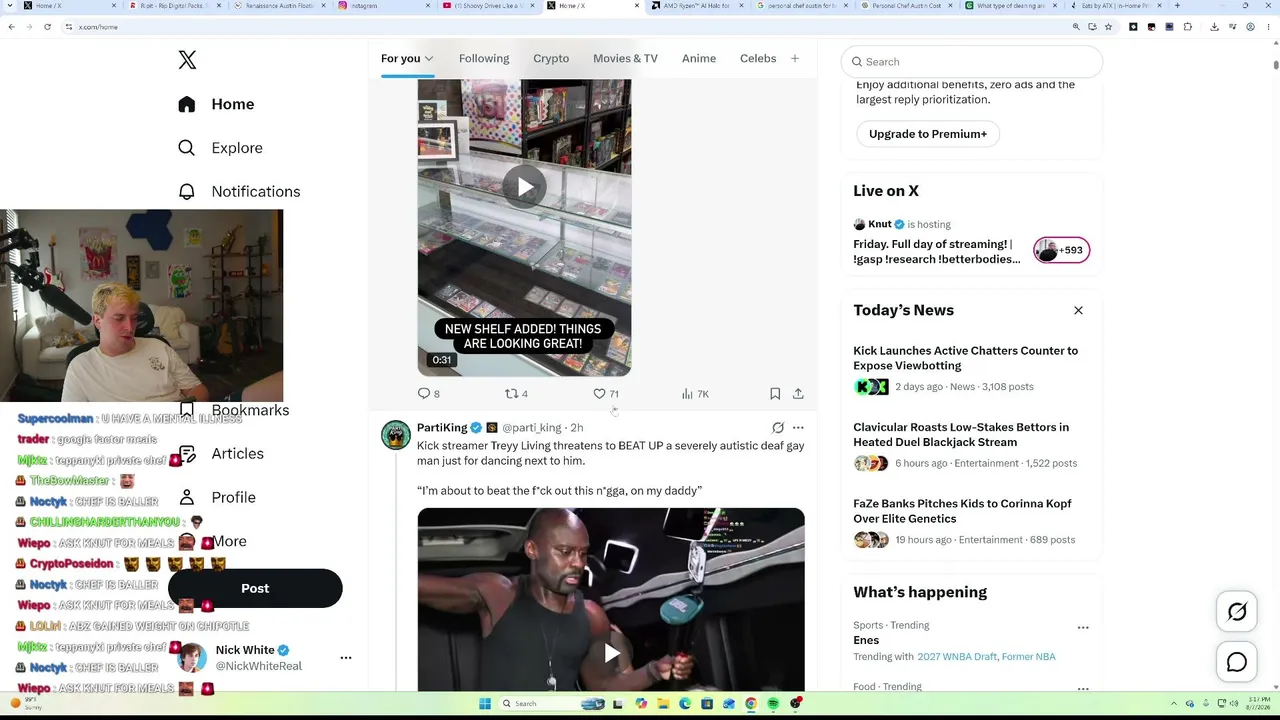Bookmark this page with star icon
Image resolution: width=1280 pixels, height=720 pixels.
coord(1108,27)
